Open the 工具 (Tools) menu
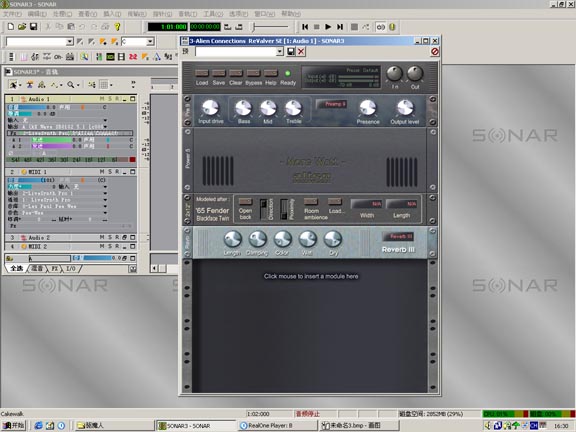 (213, 14)
